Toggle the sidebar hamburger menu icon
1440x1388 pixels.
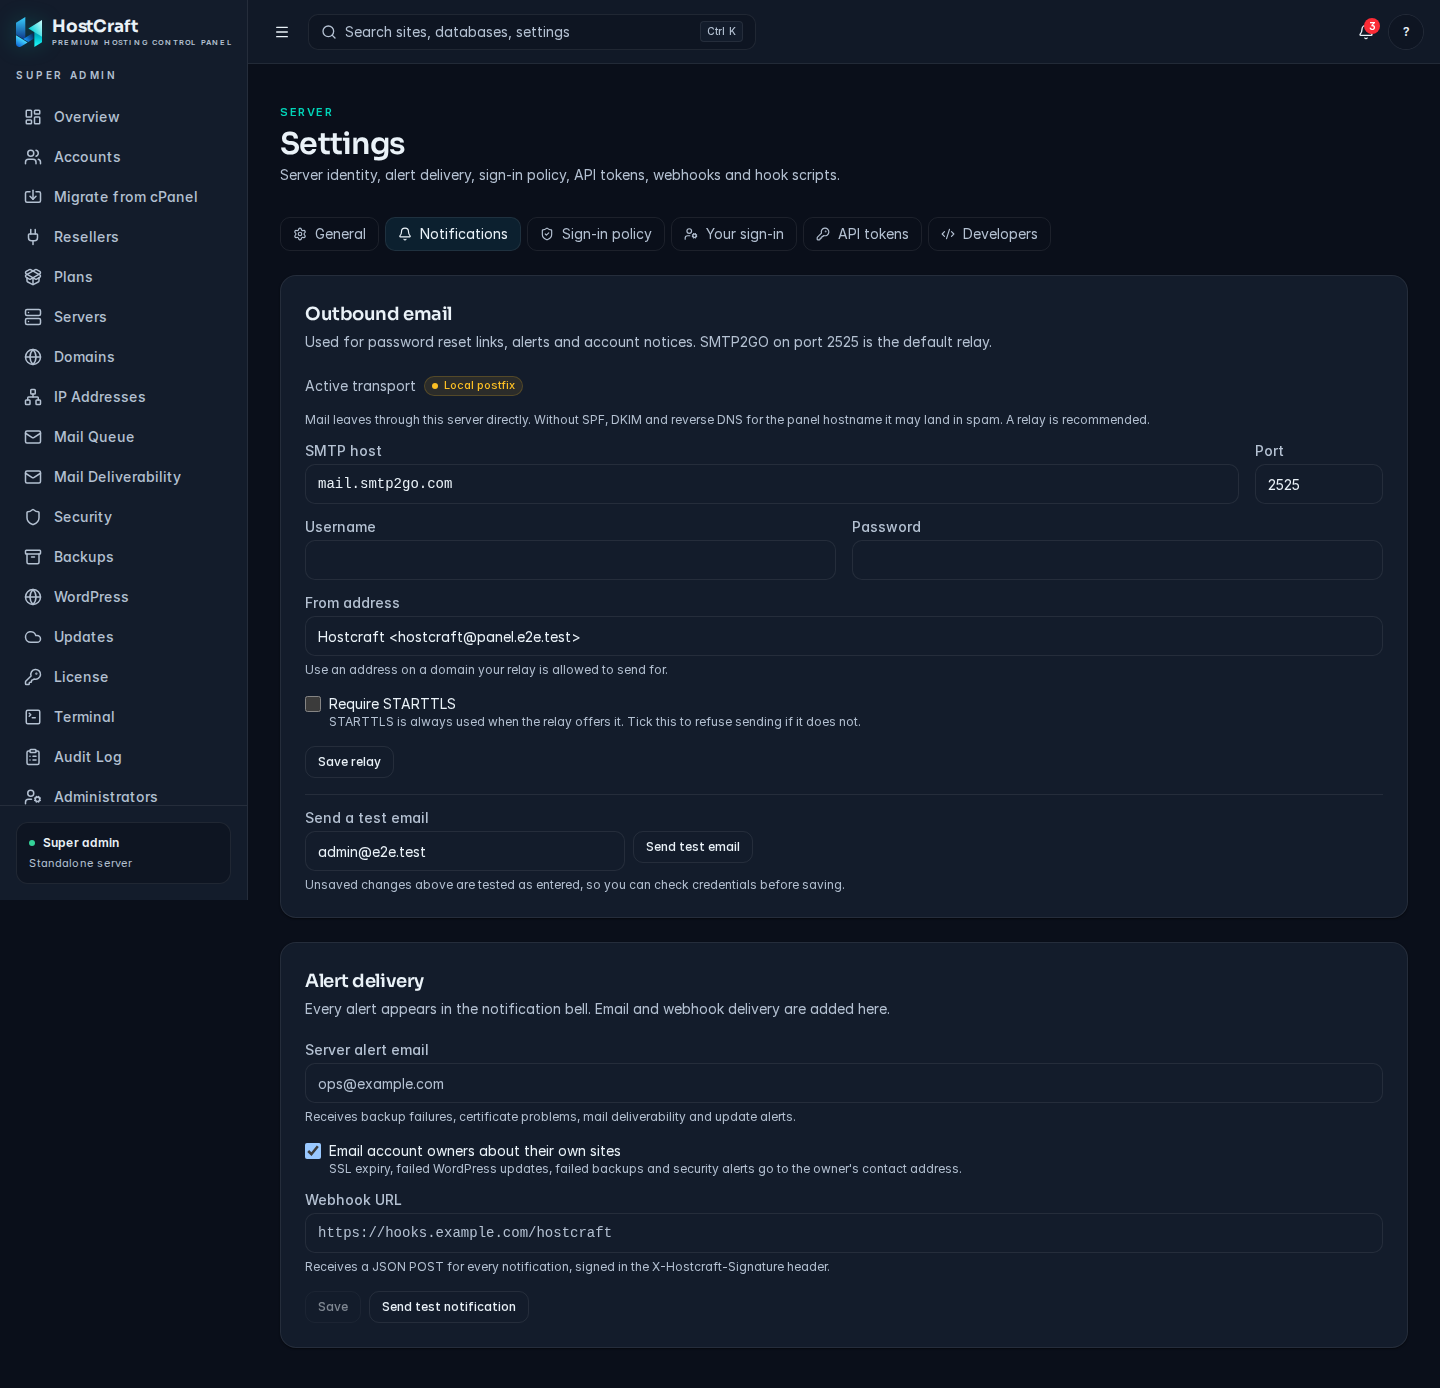tap(282, 32)
